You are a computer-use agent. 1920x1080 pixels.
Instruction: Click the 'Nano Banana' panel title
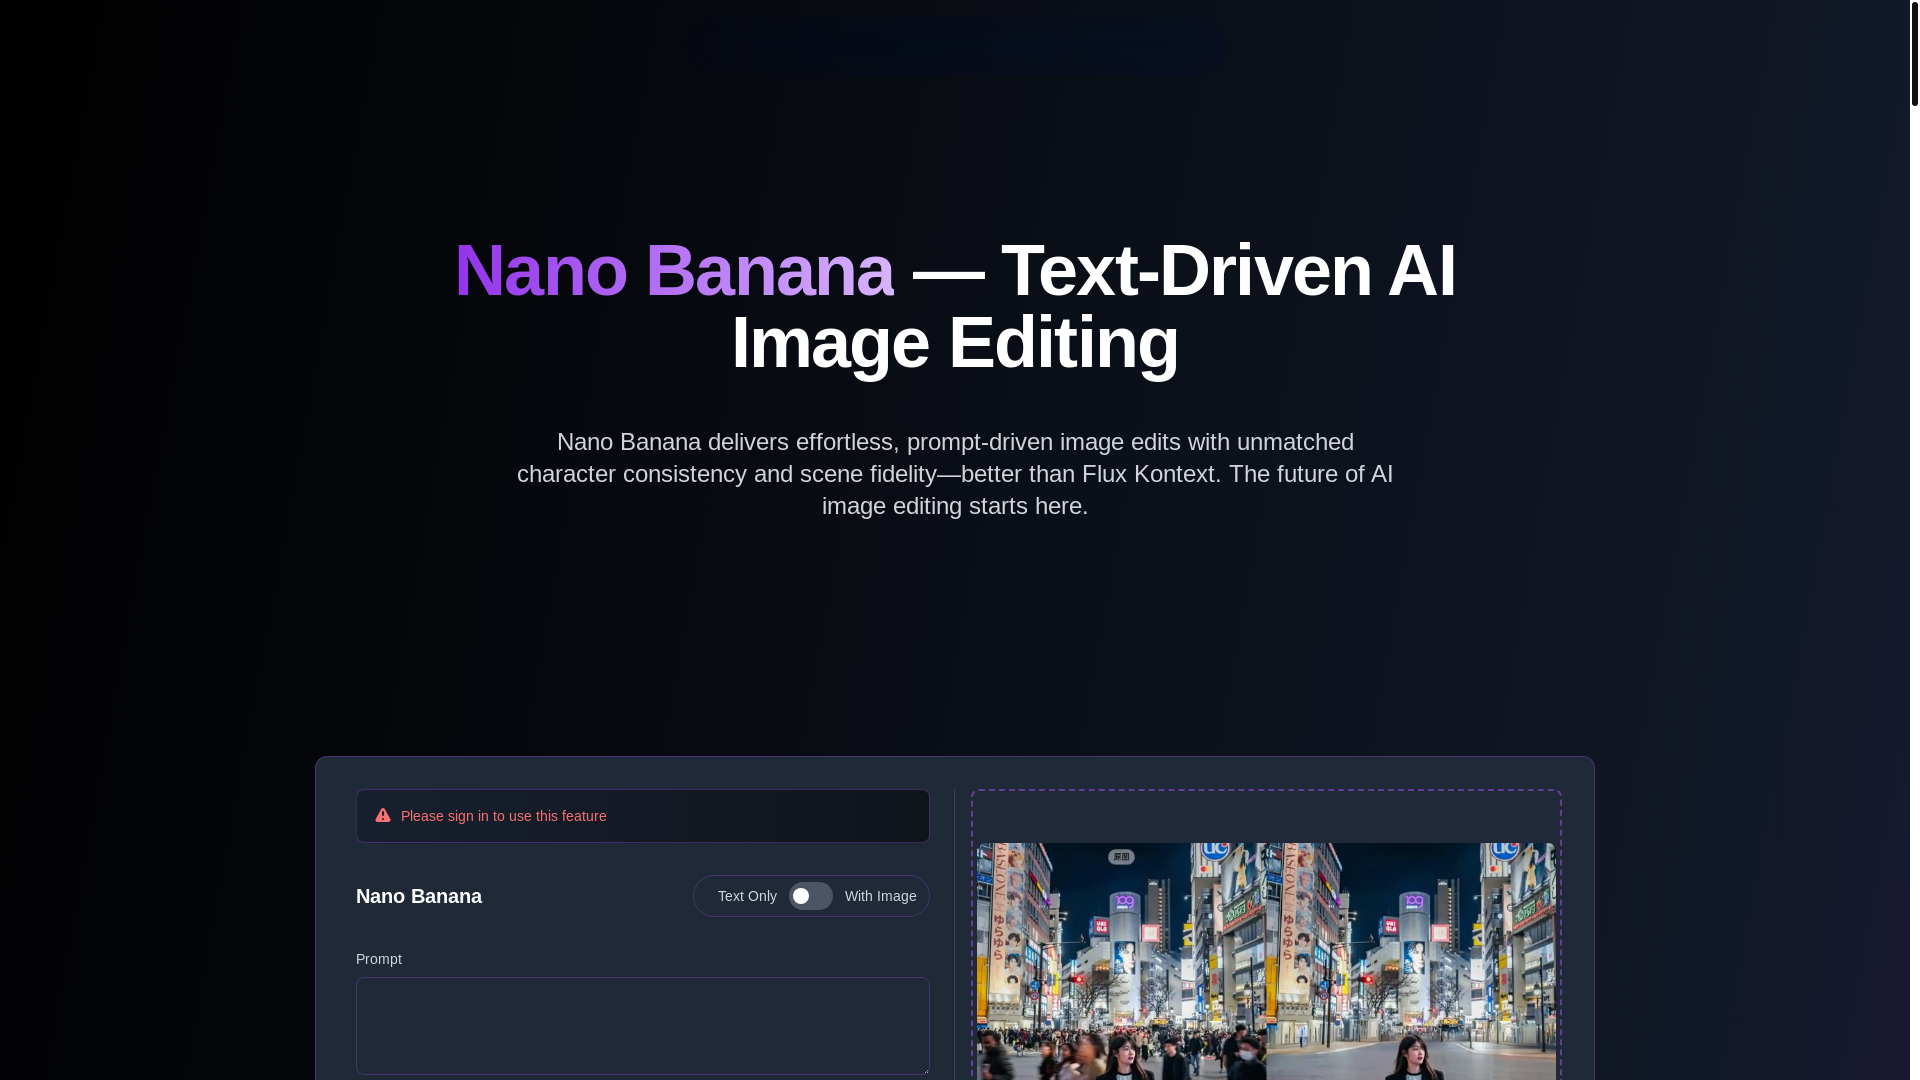coord(419,896)
